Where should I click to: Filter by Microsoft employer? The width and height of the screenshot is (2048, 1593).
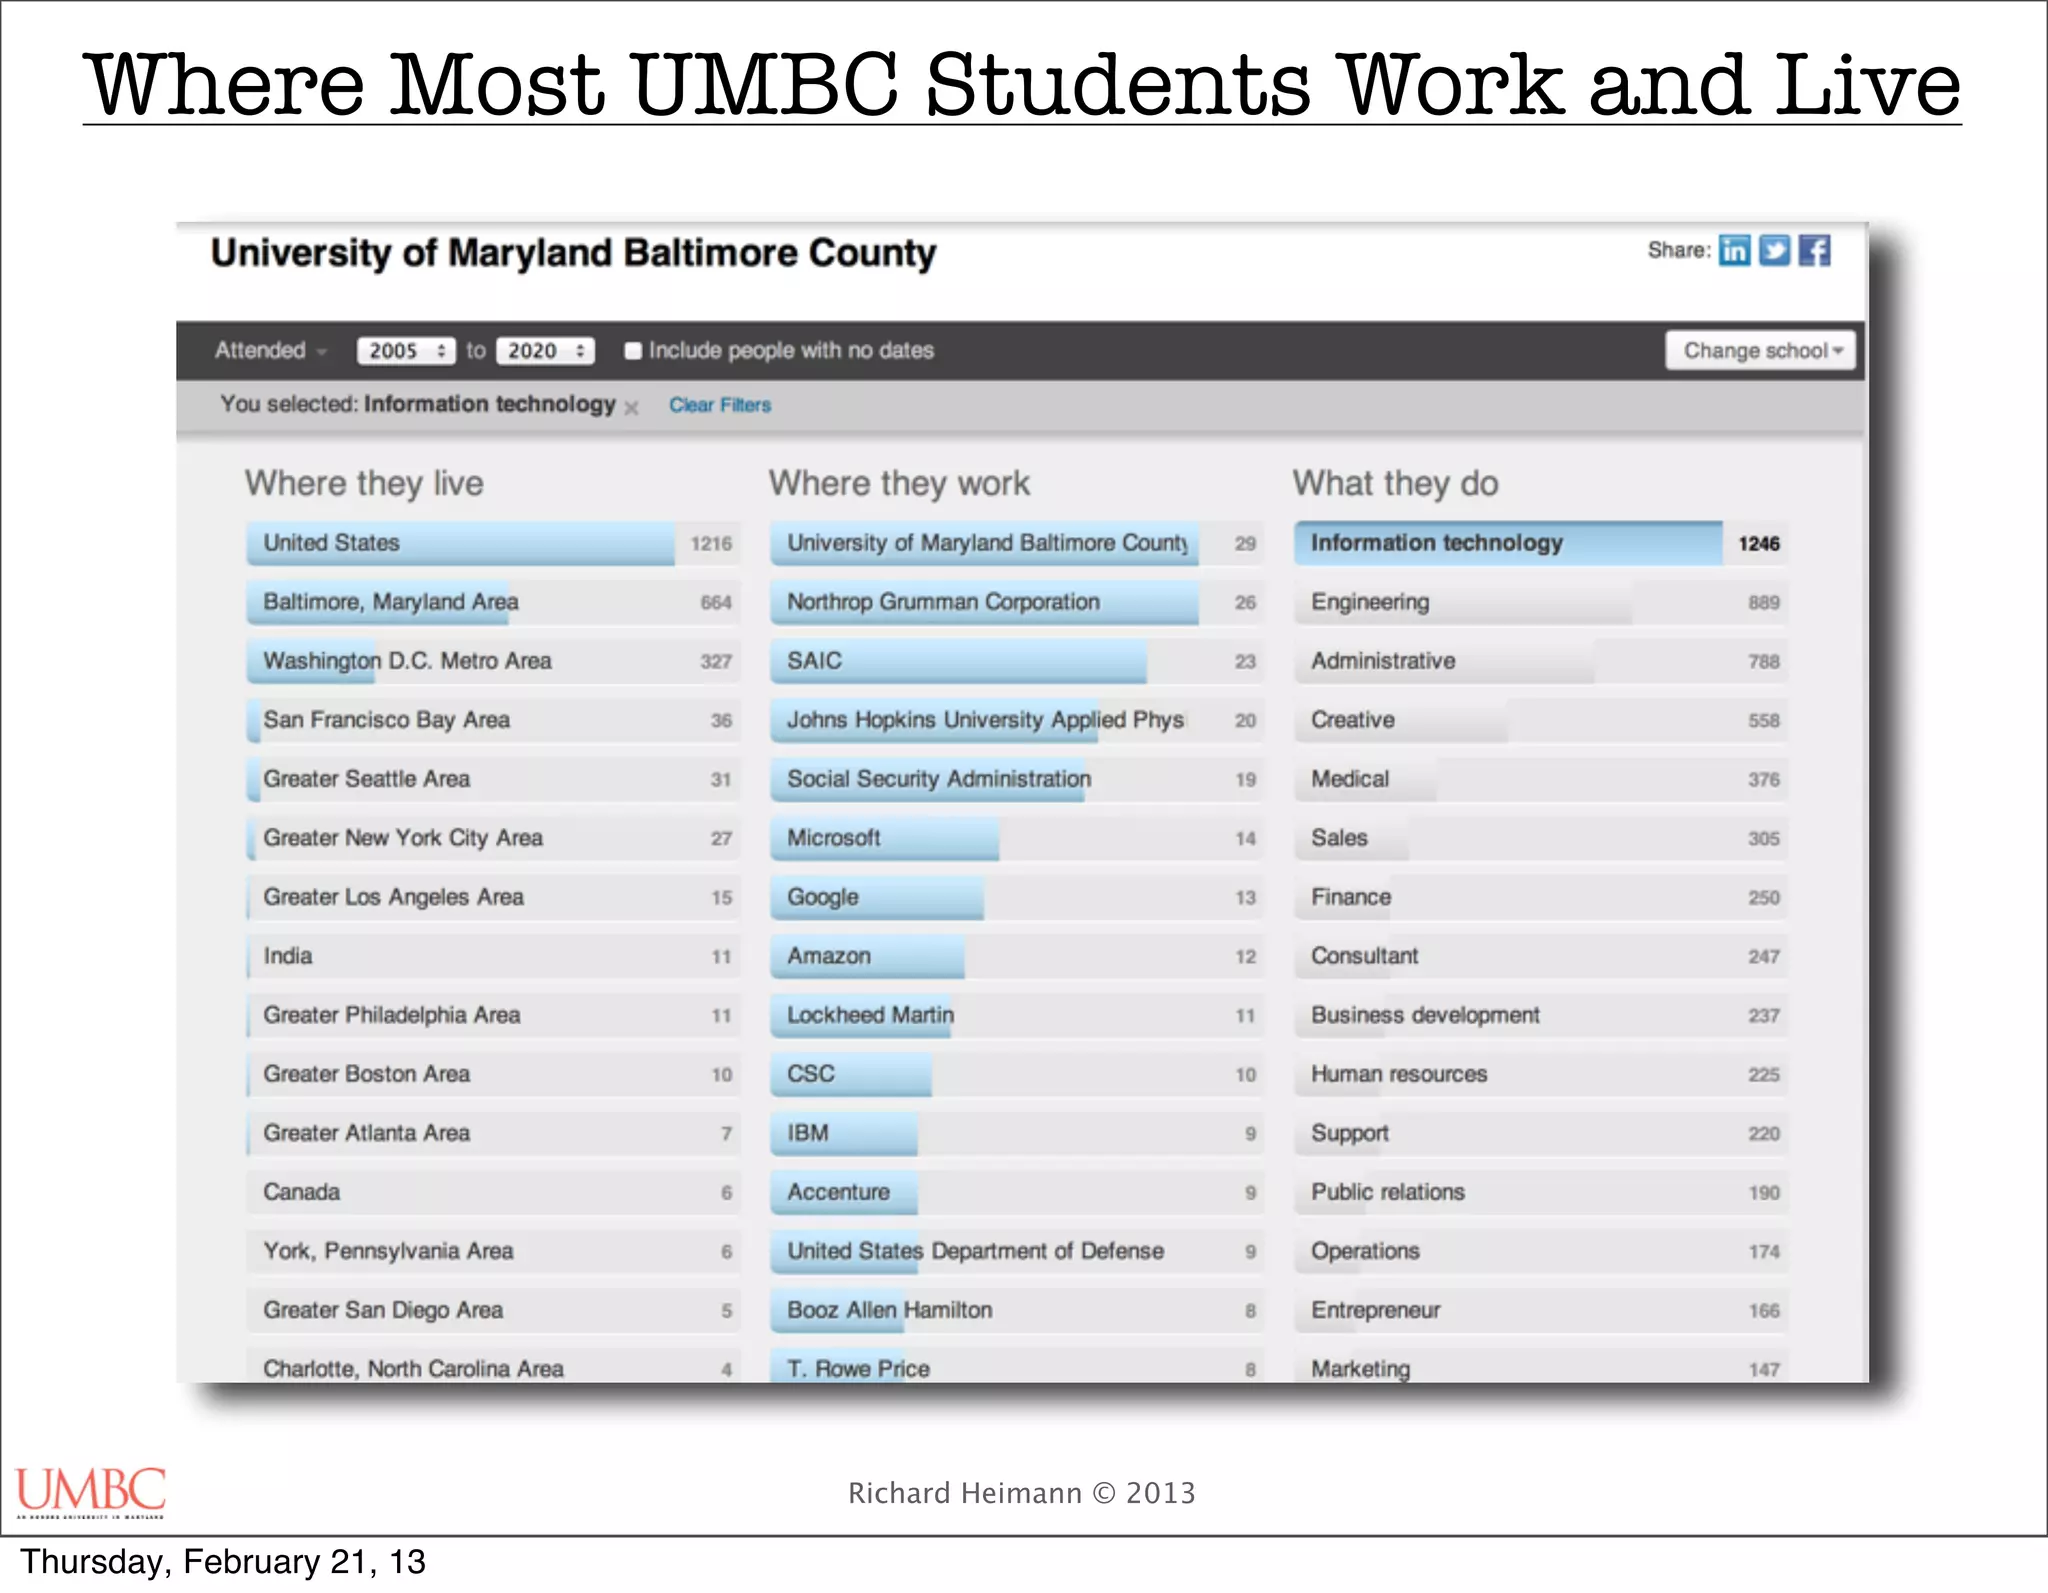pyautogui.click(x=1017, y=838)
